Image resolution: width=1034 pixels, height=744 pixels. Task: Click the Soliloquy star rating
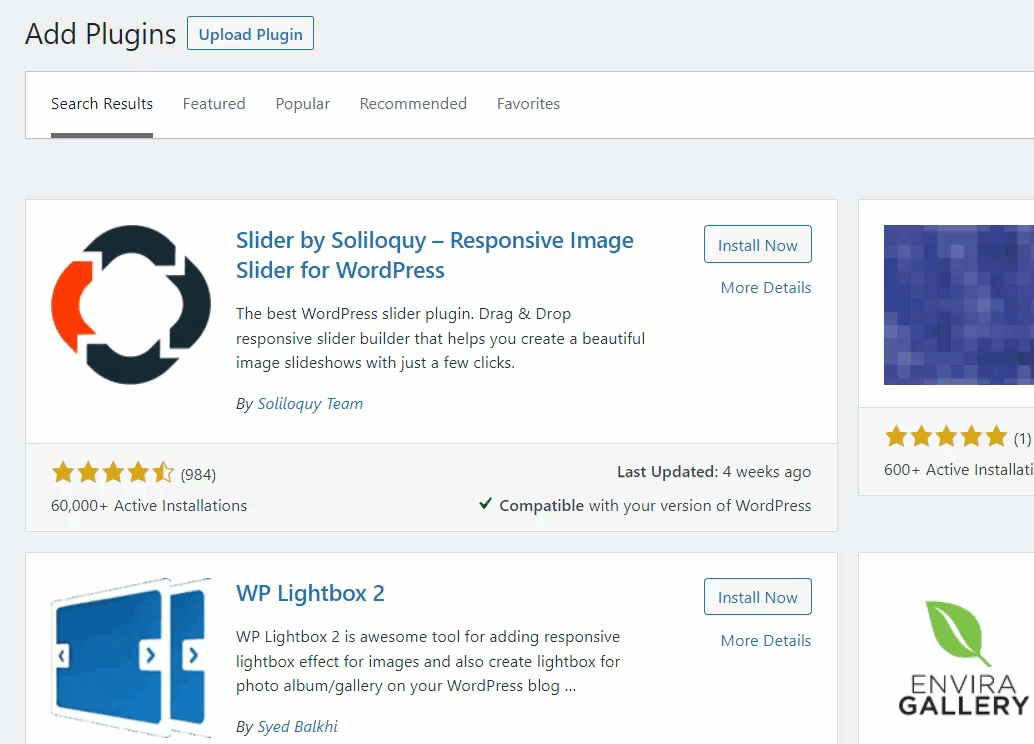[113, 473]
